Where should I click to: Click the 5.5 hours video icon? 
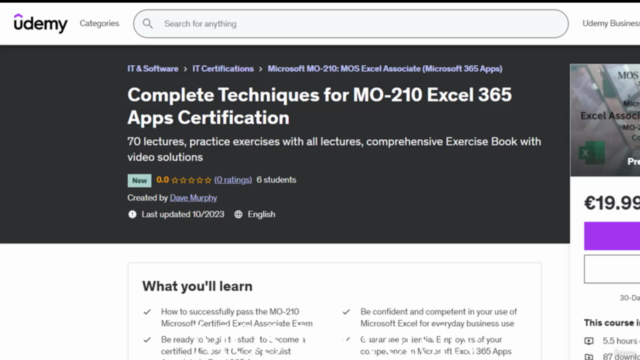pos(589,340)
